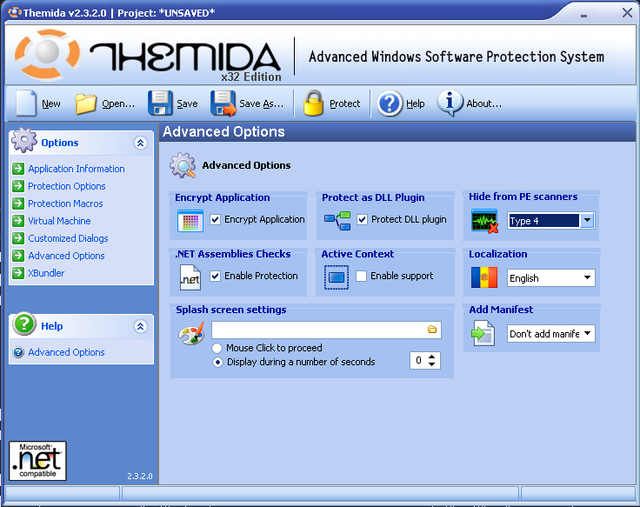Screen dimensions: 640x507
Task: Click the Active Context window icon
Action: click(x=336, y=277)
